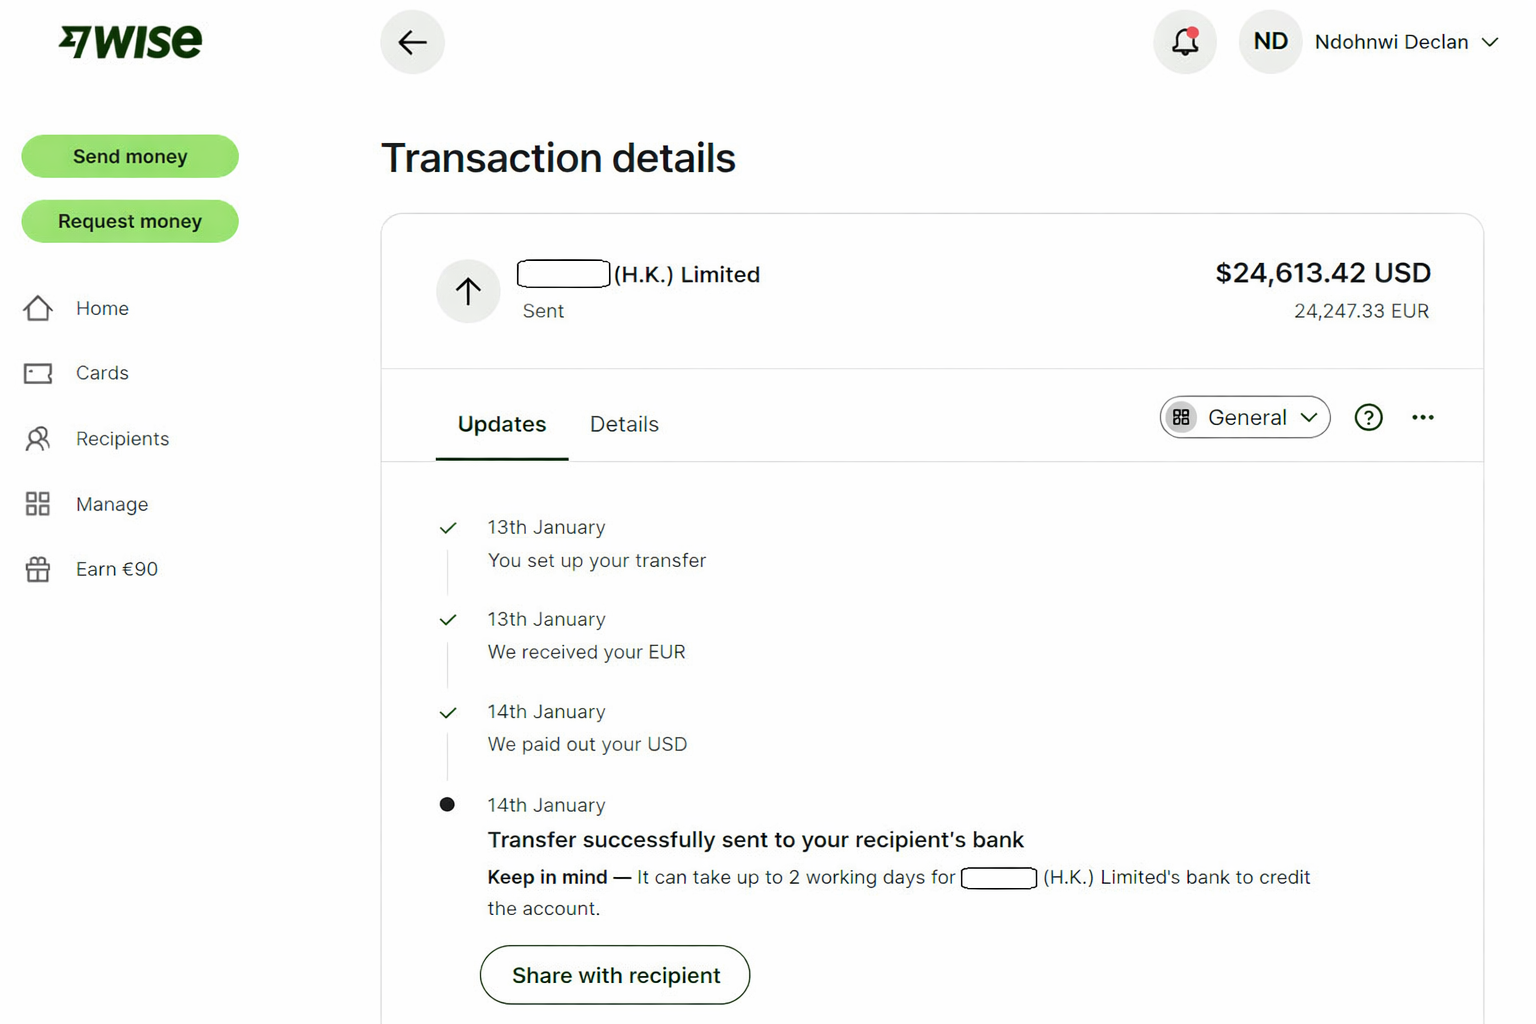Switch to the Details tab
This screenshot has height=1024, width=1536.
tap(623, 424)
